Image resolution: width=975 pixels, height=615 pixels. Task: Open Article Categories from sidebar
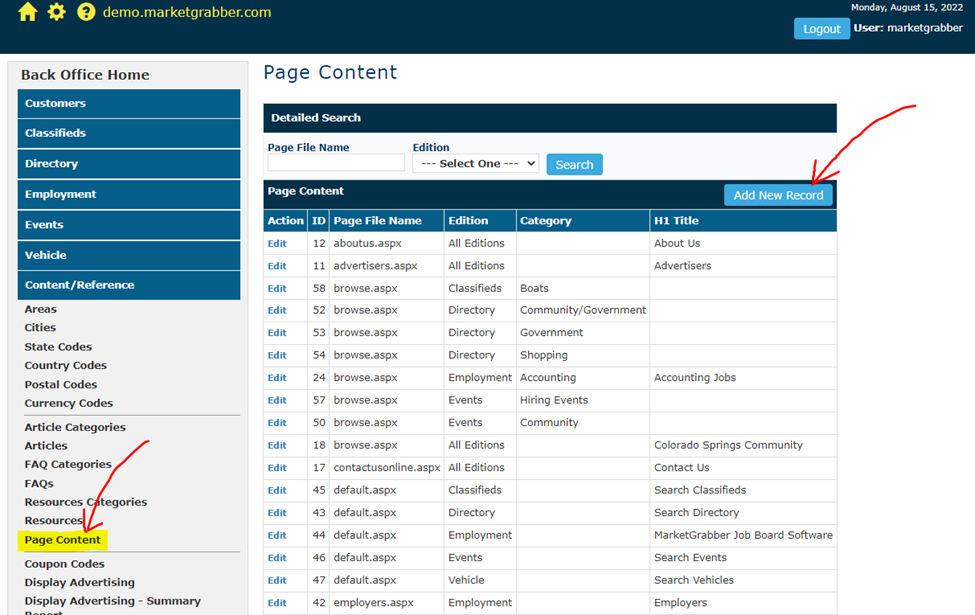click(x=75, y=427)
